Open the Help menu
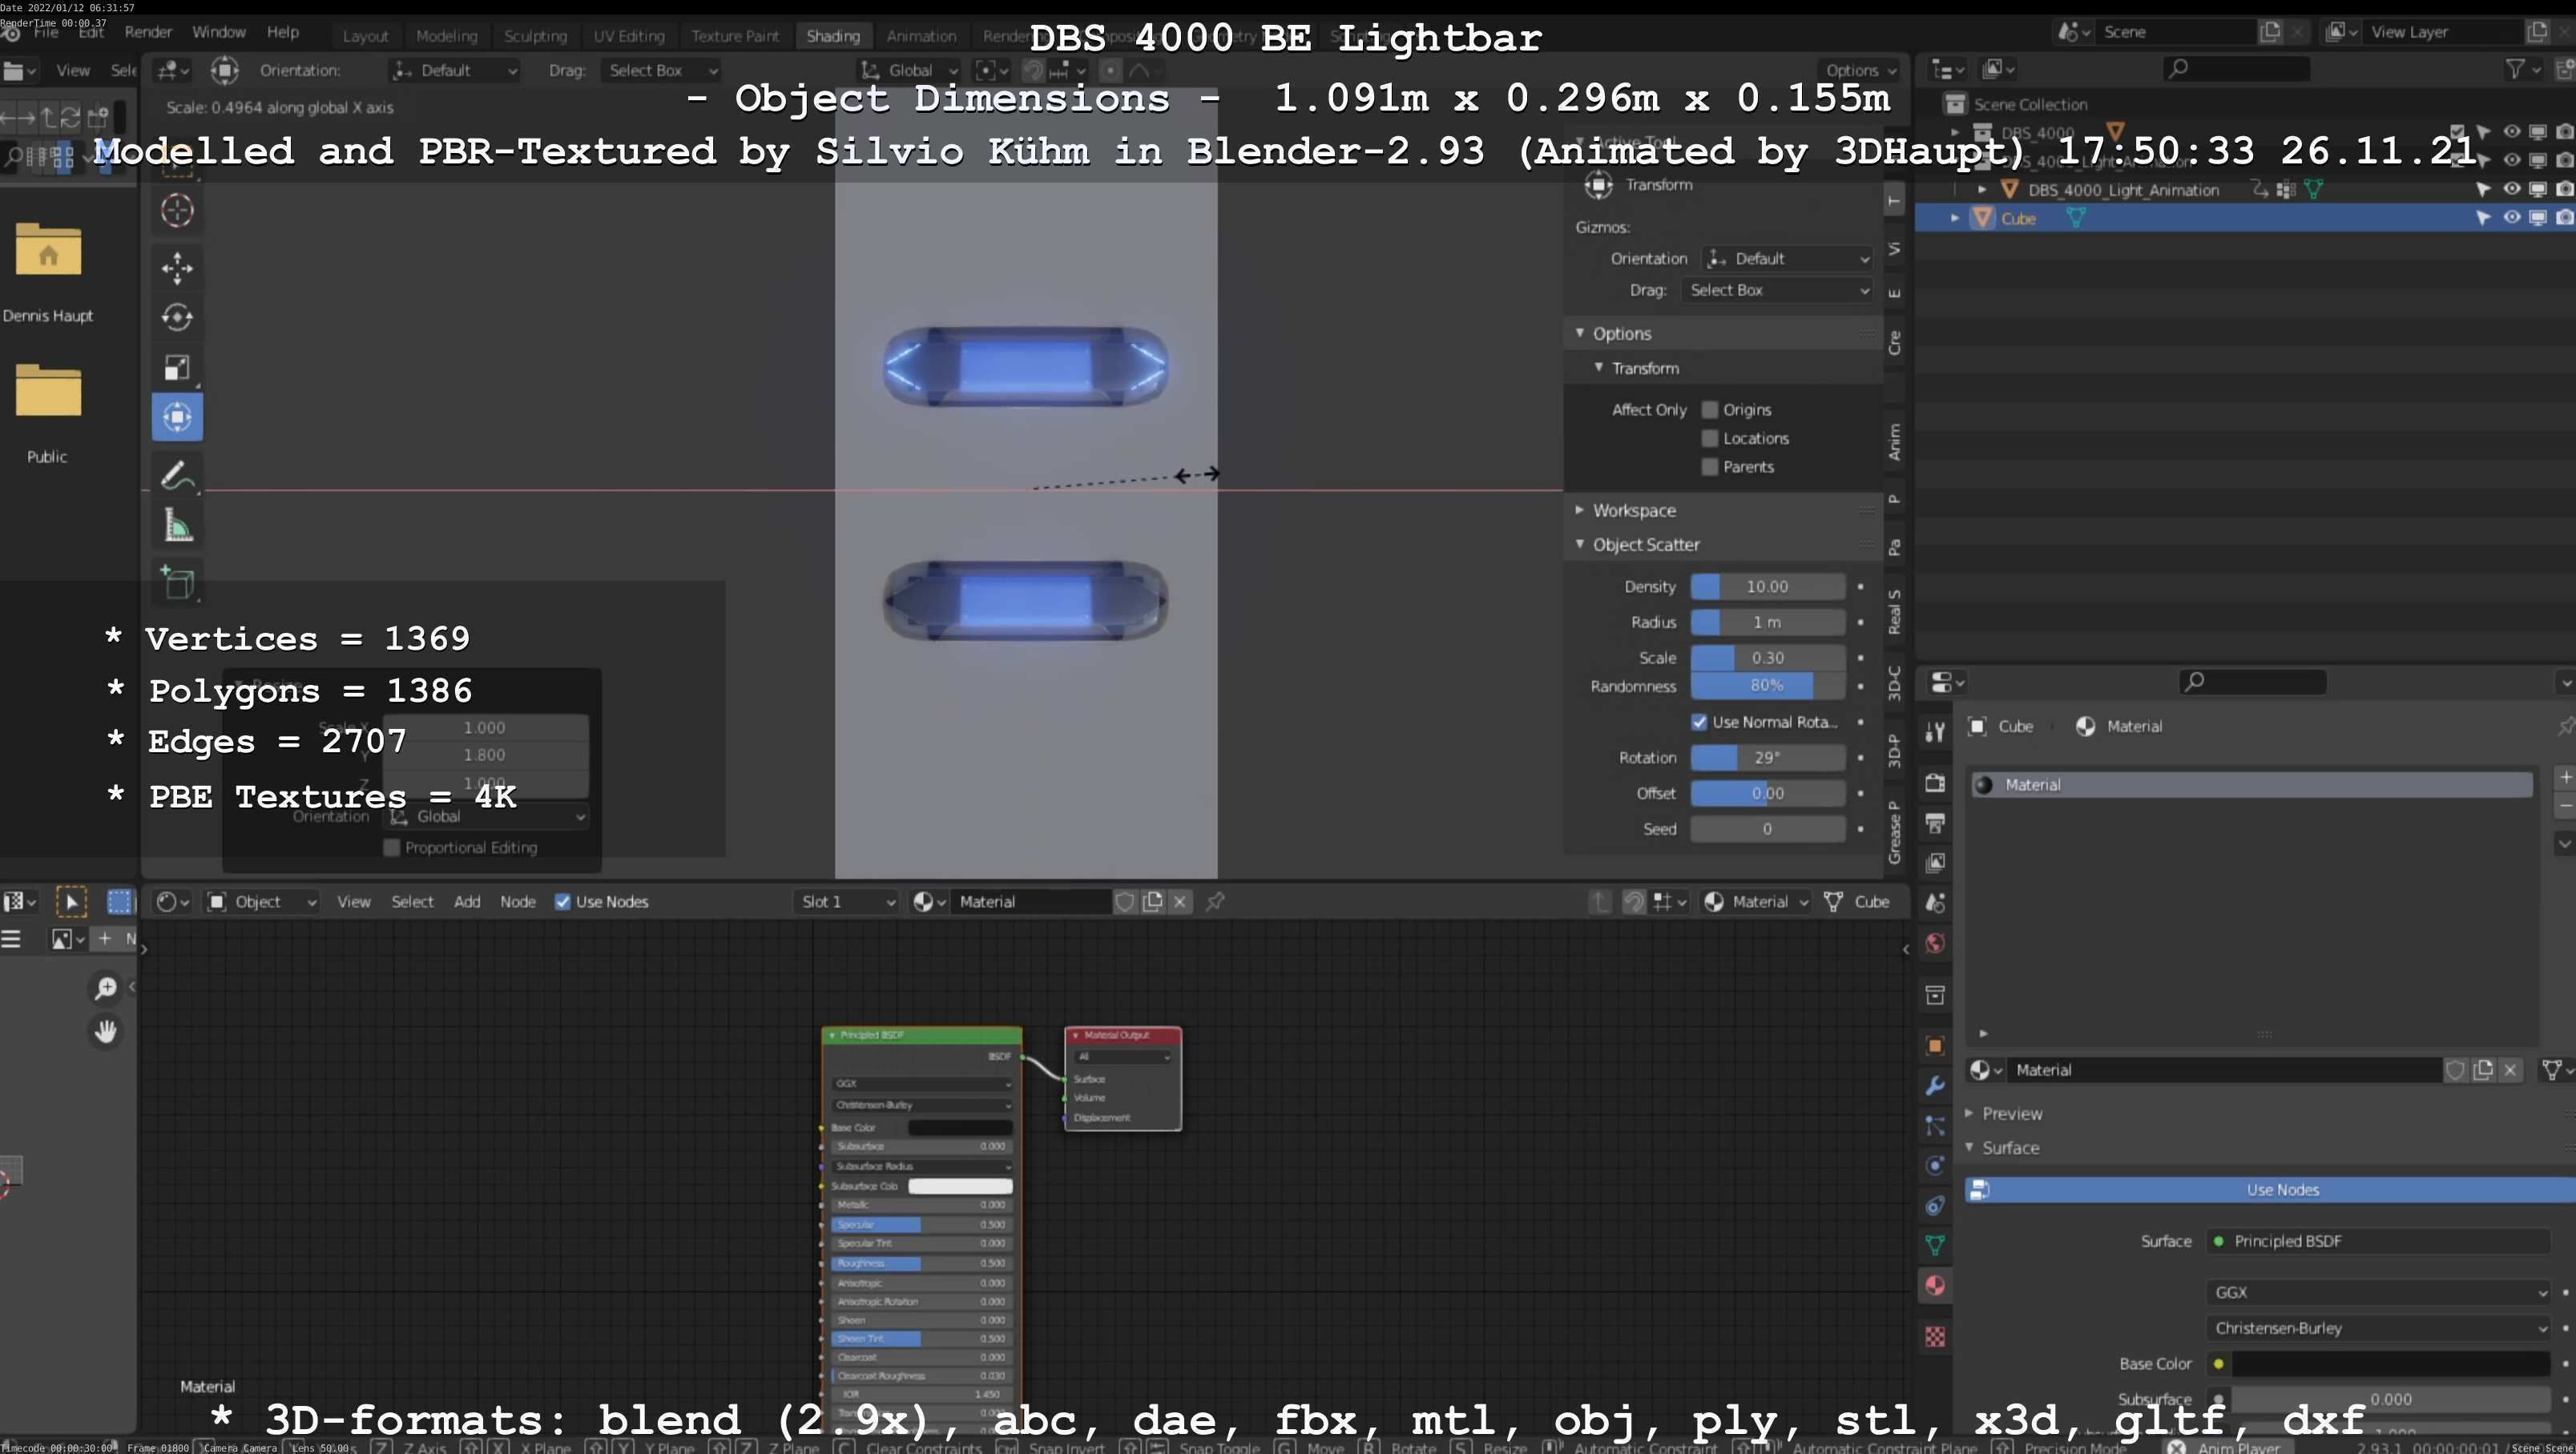 click(x=283, y=32)
